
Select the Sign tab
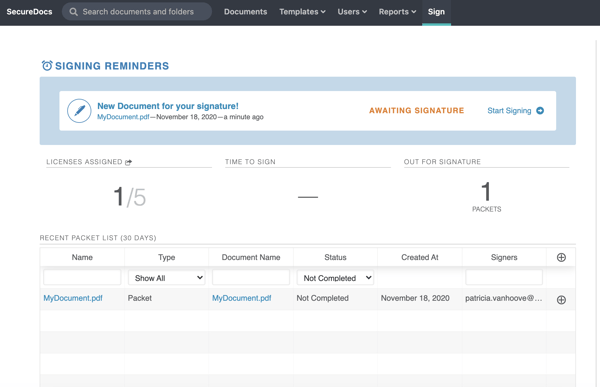click(436, 12)
